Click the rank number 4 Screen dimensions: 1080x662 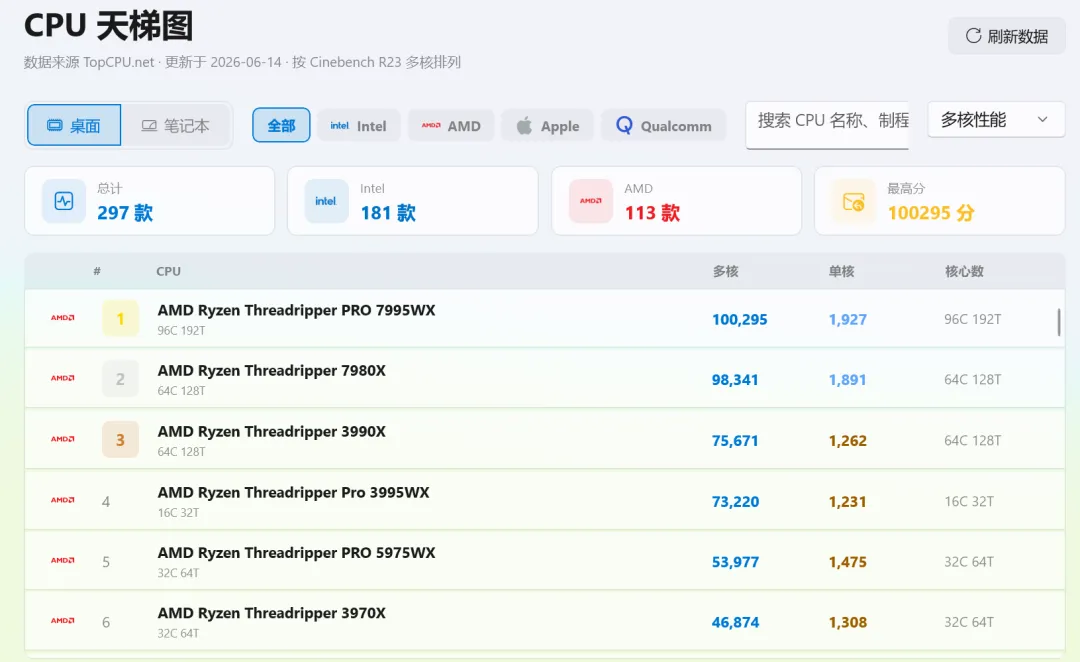pyautogui.click(x=106, y=501)
